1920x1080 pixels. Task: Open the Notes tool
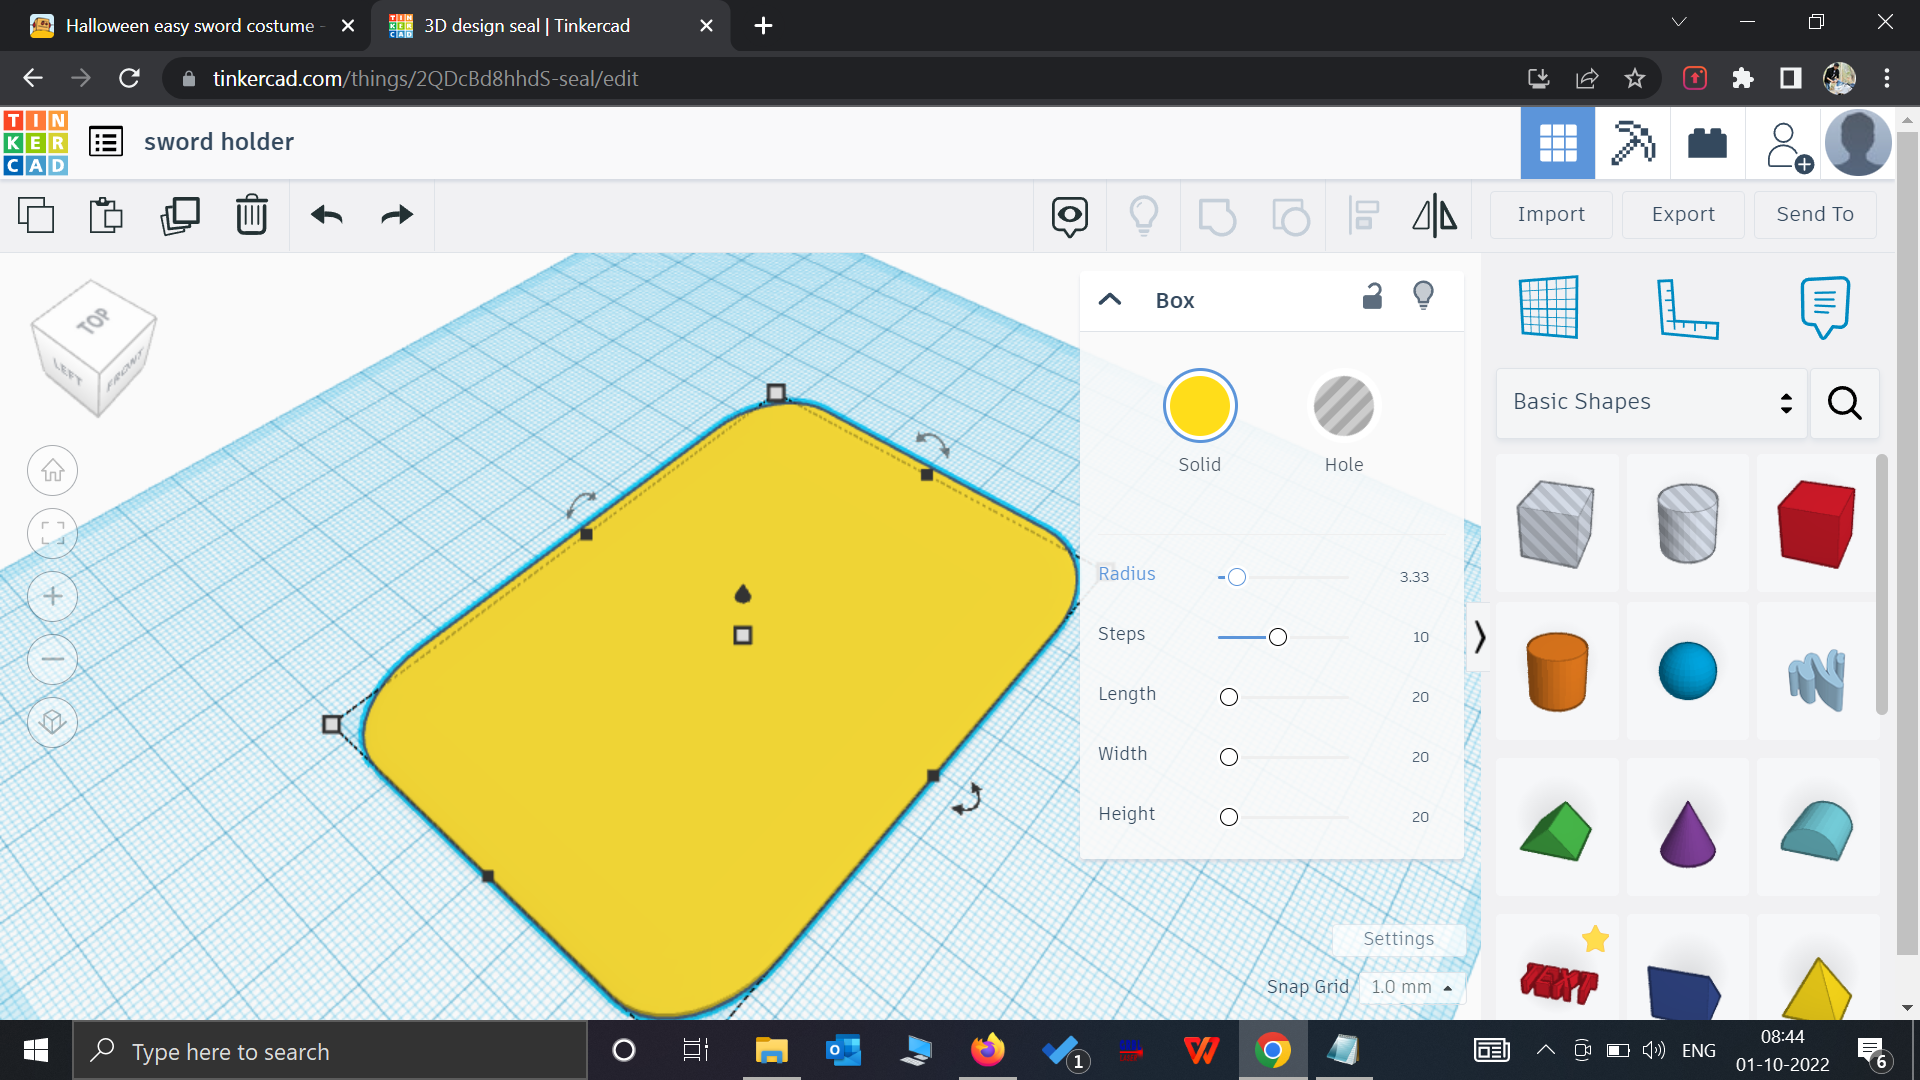pos(1824,308)
